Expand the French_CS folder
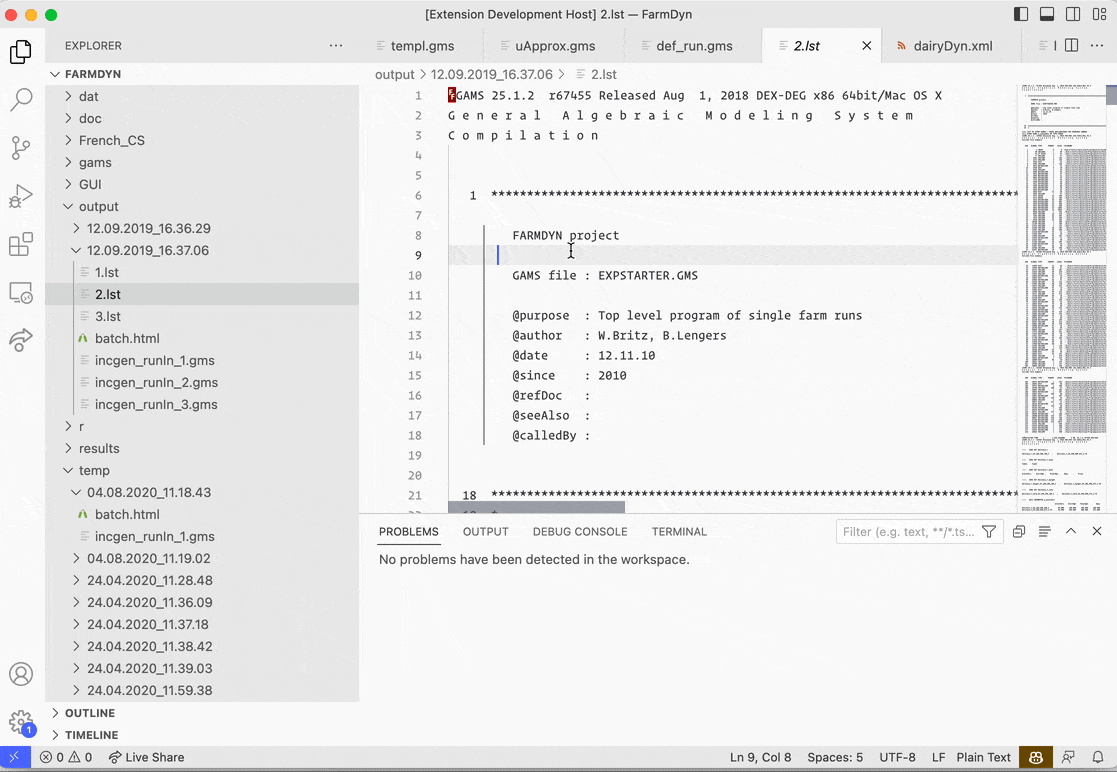 point(202,140)
